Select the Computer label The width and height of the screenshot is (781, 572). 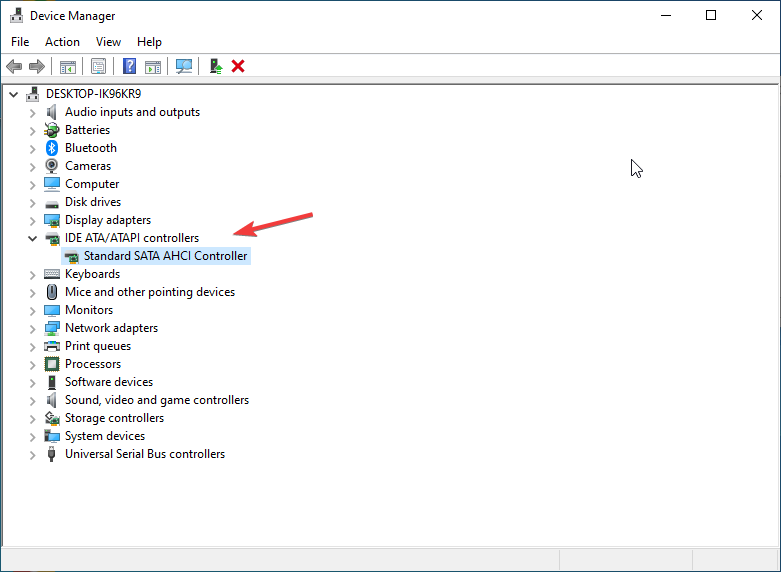click(92, 184)
